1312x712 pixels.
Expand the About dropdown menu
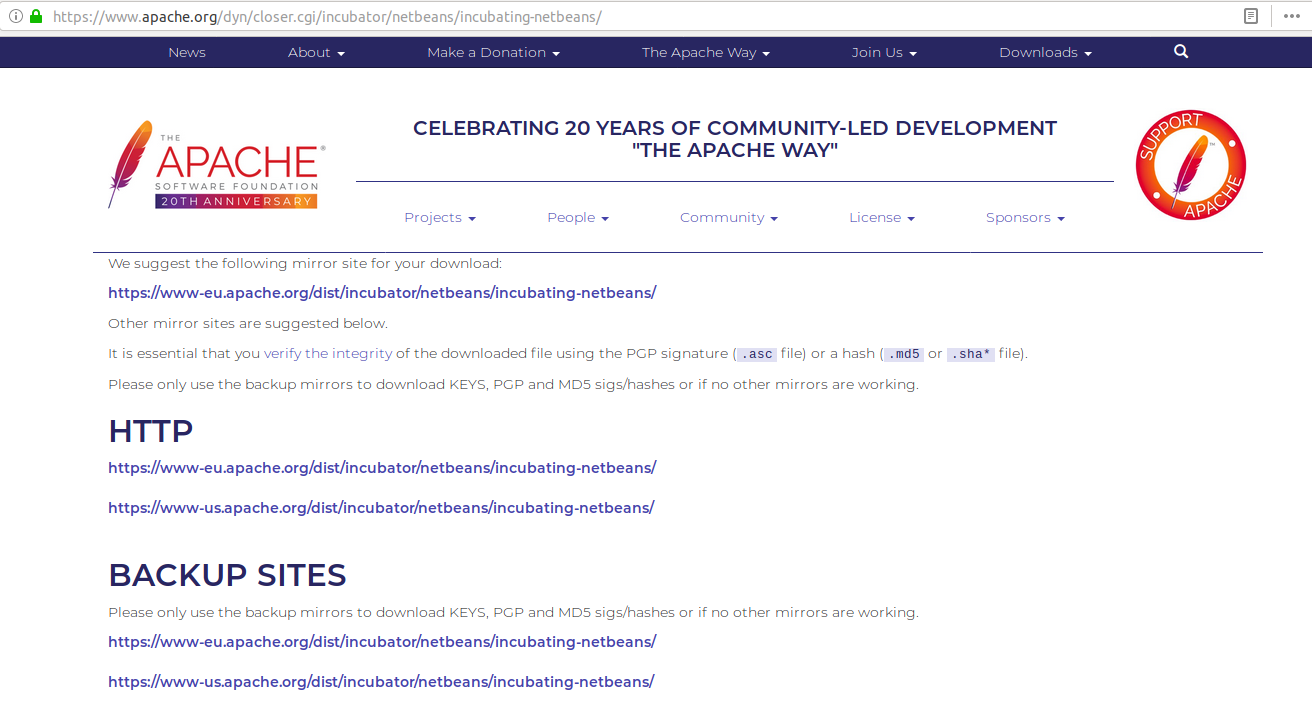[316, 53]
